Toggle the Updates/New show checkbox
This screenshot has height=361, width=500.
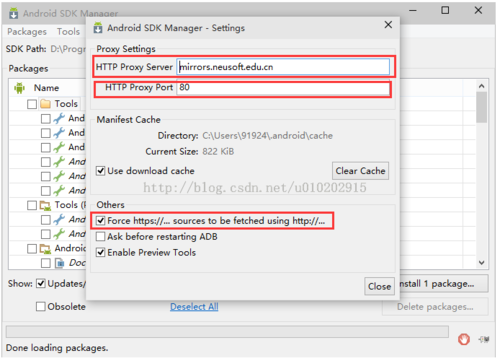coord(41,284)
